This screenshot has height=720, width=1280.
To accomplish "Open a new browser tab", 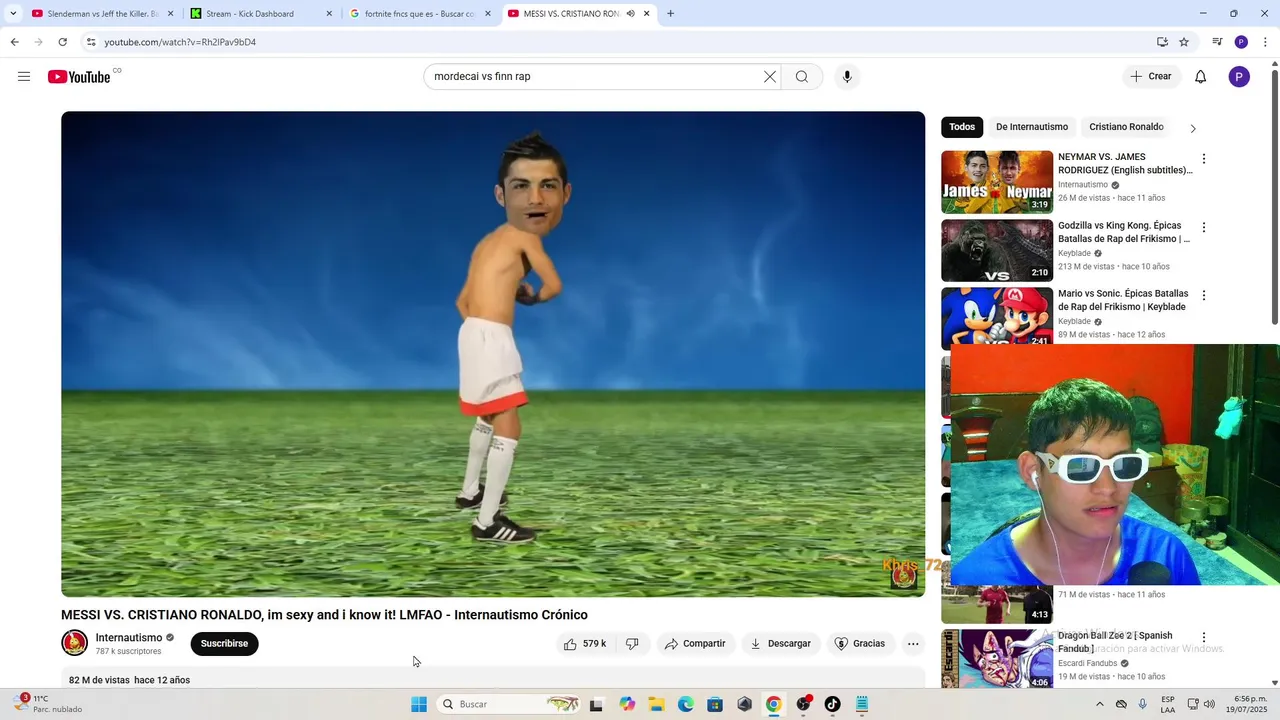I will click(670, 14).
